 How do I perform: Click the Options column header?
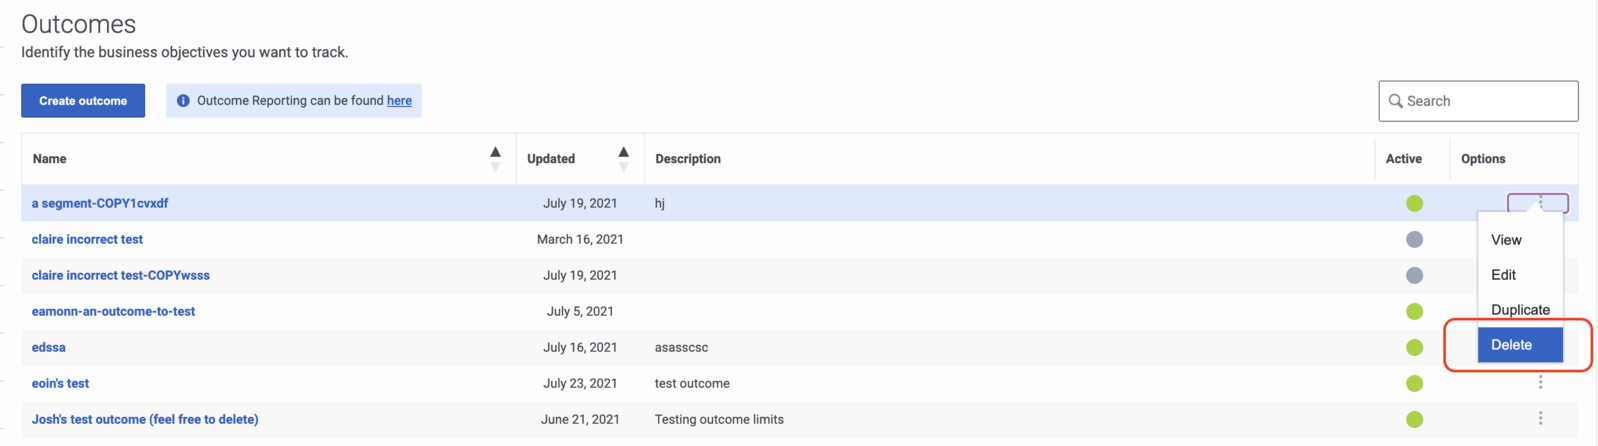tap(1483, 159)
